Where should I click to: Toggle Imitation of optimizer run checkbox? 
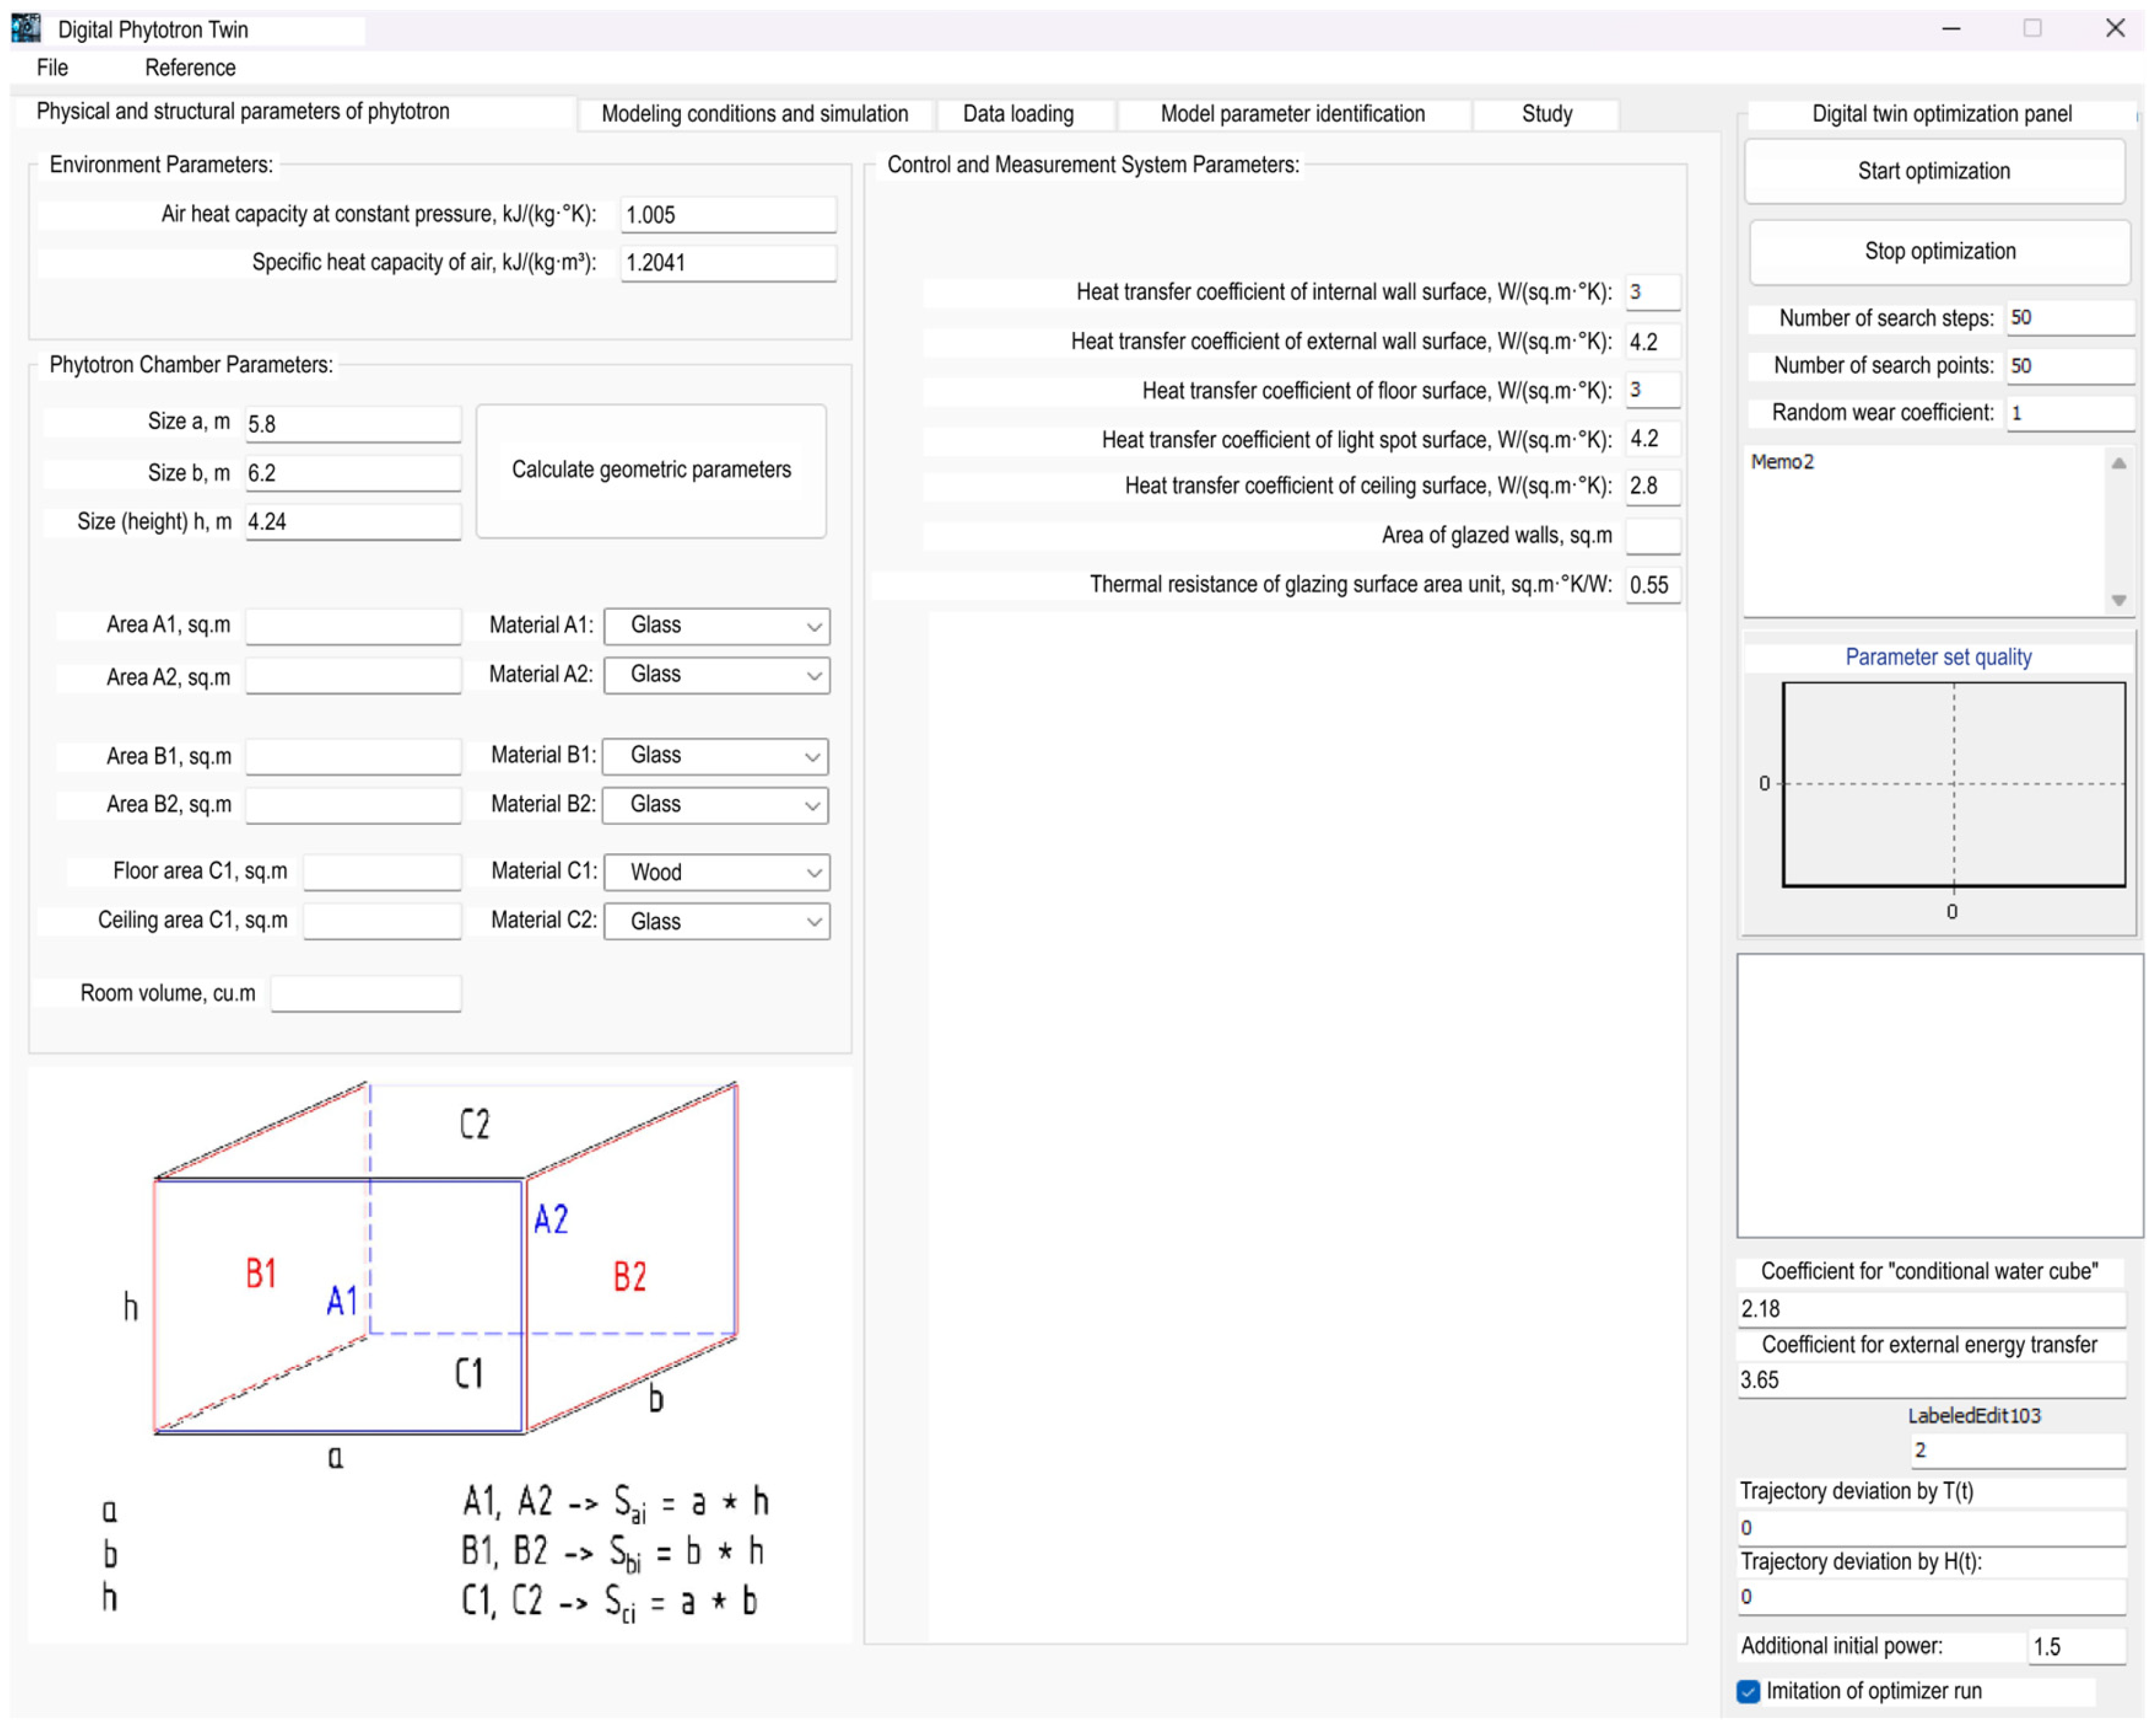(x=1748, y=1691)
